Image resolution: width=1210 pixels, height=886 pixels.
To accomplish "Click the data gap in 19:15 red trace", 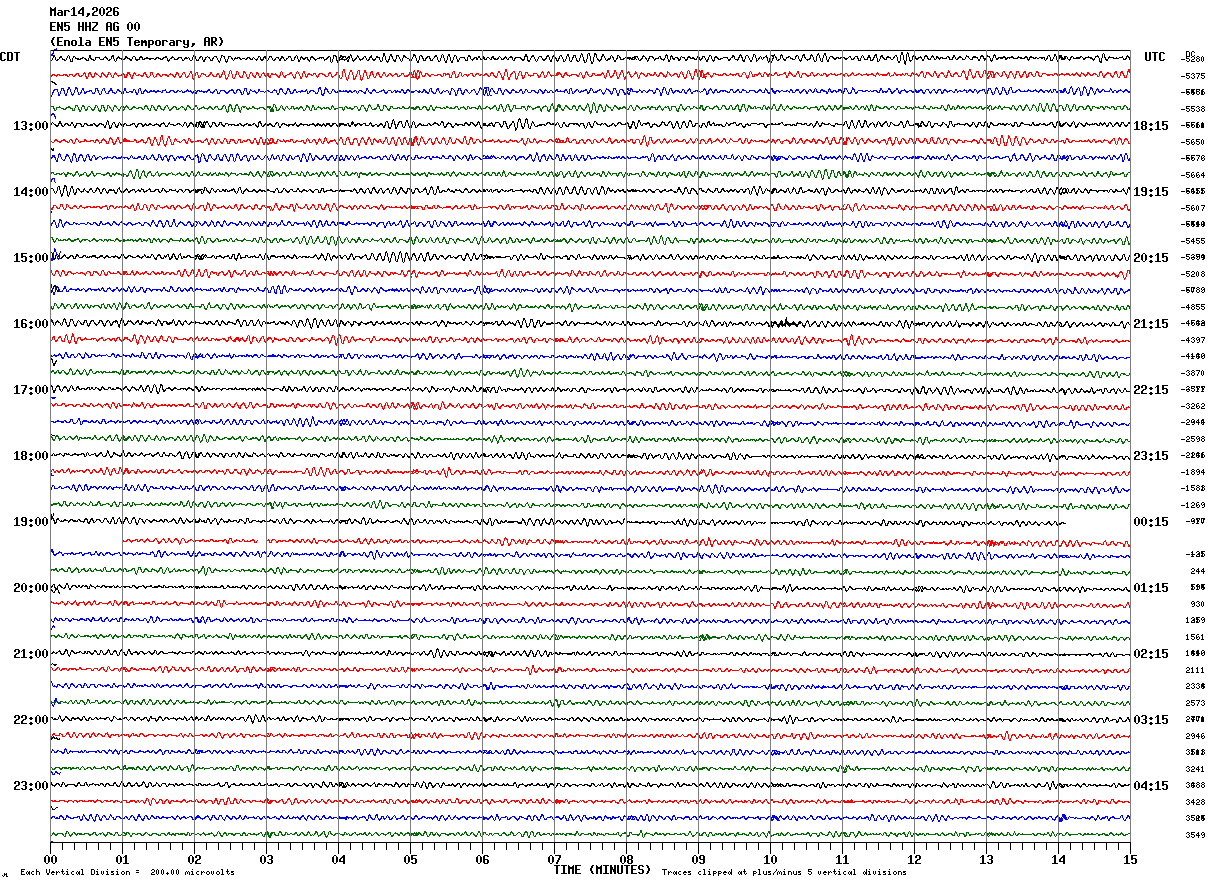I will pyautogui.click(x=86, y=539).
